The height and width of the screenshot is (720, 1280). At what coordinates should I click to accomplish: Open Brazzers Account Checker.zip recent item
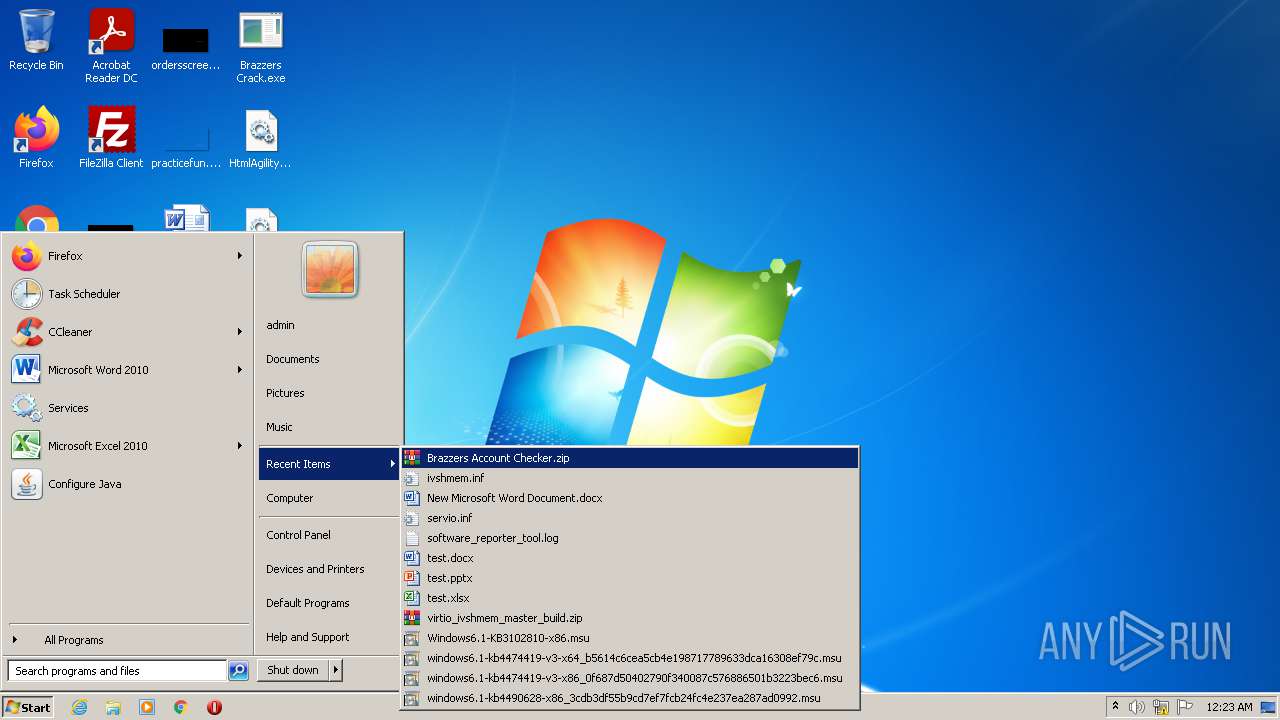(x=630, y=458)
